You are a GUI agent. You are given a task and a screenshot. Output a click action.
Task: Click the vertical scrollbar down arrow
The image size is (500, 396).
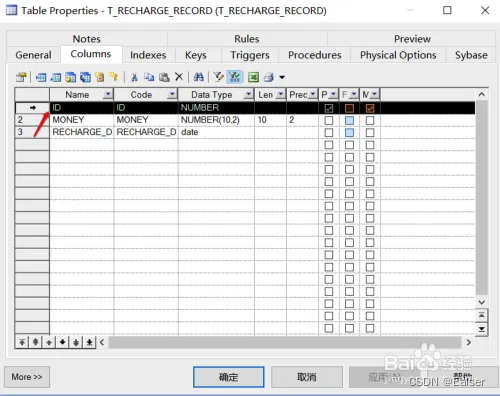[x=482, y=302]
